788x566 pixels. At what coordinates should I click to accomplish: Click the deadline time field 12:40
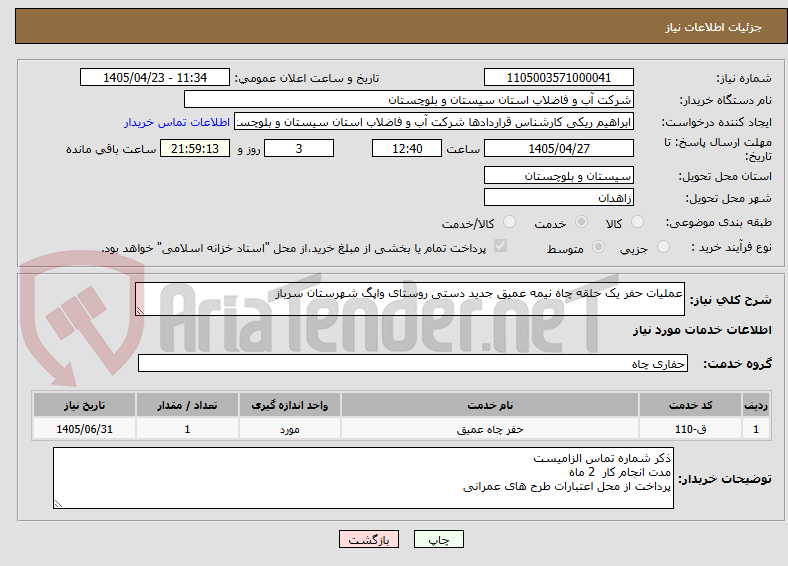click(x=407, y=148)
